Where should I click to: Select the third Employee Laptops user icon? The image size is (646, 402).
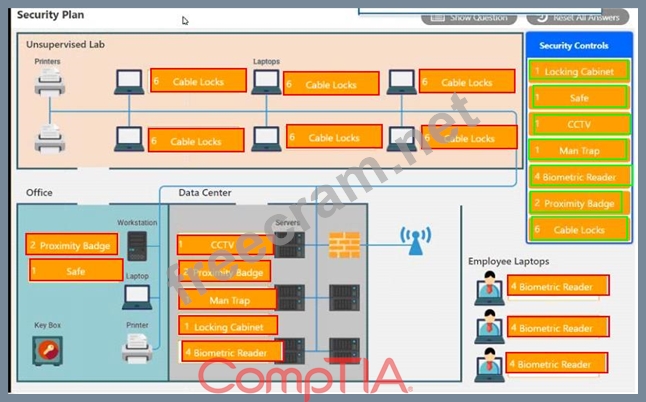[x=489, y=365]
